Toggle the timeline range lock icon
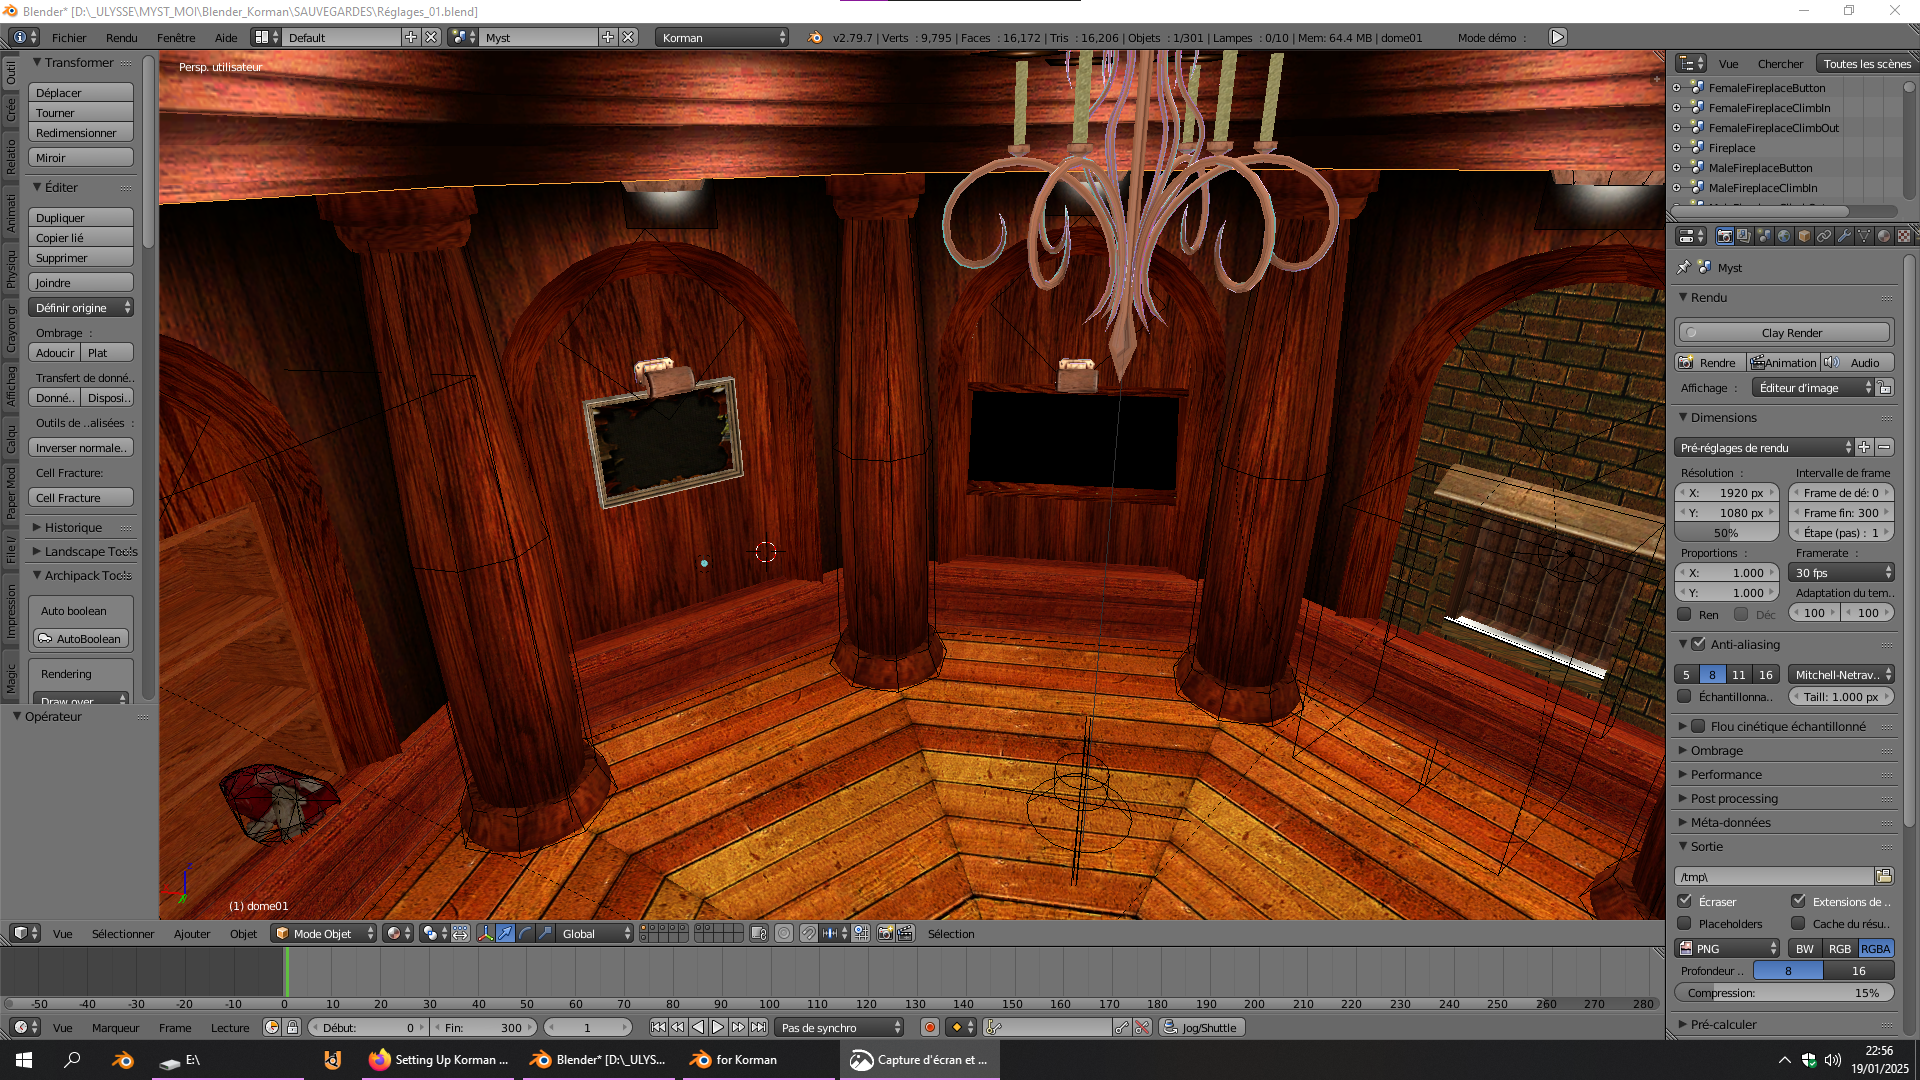The height and width of the screenshot is (1080, 1920). pyautogui.click(x=293, y=1027)
